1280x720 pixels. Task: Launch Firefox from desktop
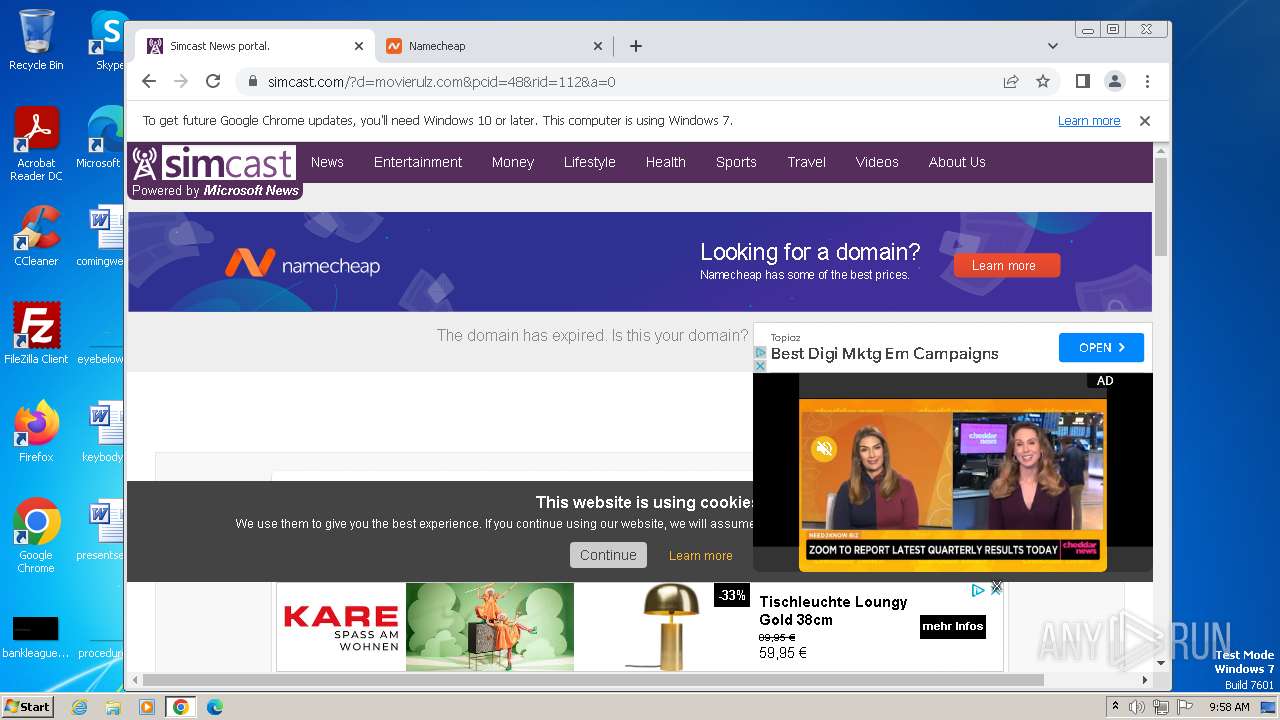click(x=36, y=432)
